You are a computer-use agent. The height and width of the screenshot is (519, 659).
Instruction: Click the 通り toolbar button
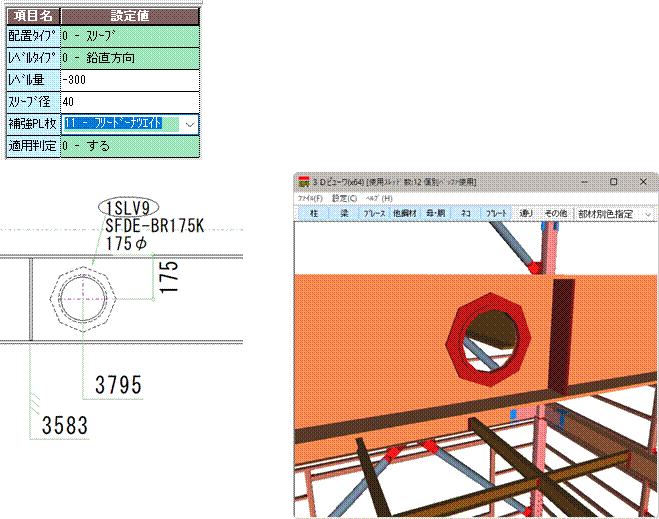pyautogui.click(x=526, y=214)
